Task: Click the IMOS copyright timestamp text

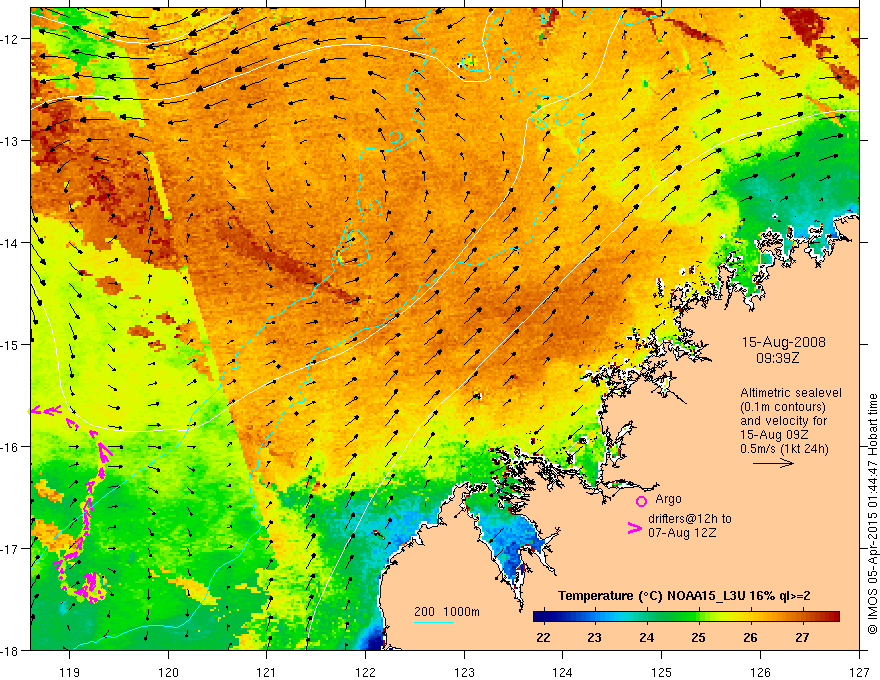Action: click(x=872, y=514)
